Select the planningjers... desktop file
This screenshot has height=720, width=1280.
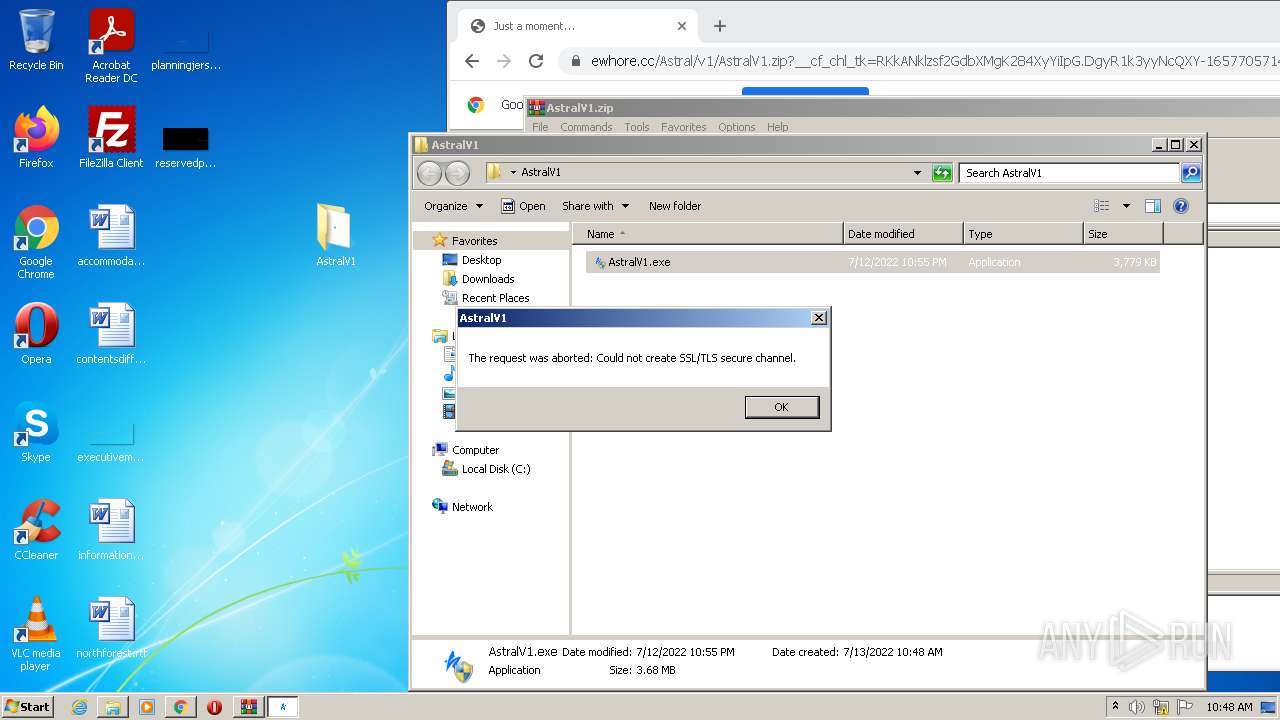[x=186, y=46]
